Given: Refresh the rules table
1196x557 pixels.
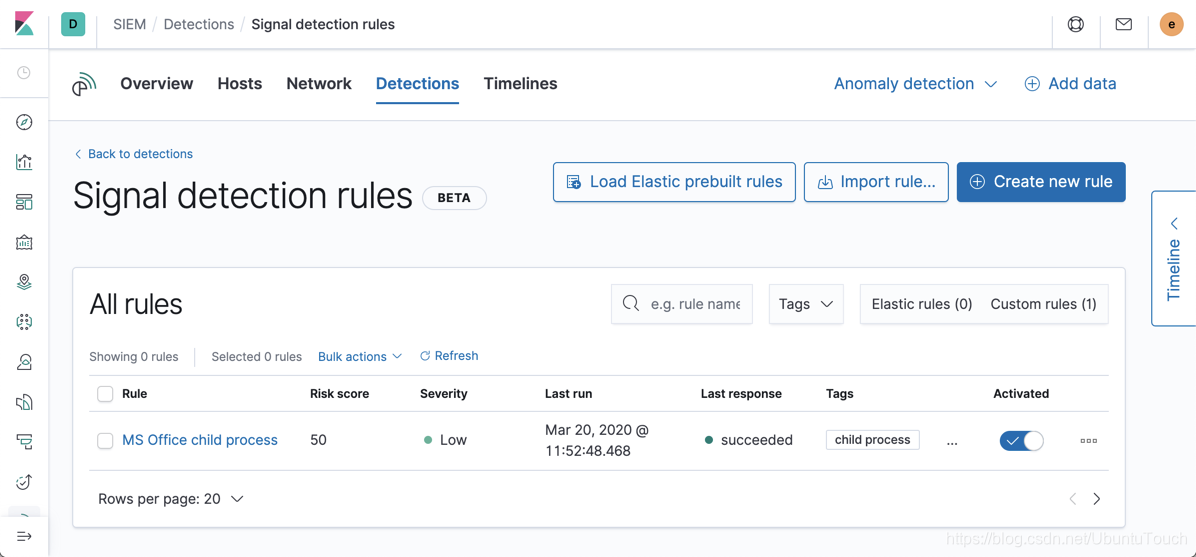Looking at the screenshot, I should pyautogui.click(x=449, y=356).
